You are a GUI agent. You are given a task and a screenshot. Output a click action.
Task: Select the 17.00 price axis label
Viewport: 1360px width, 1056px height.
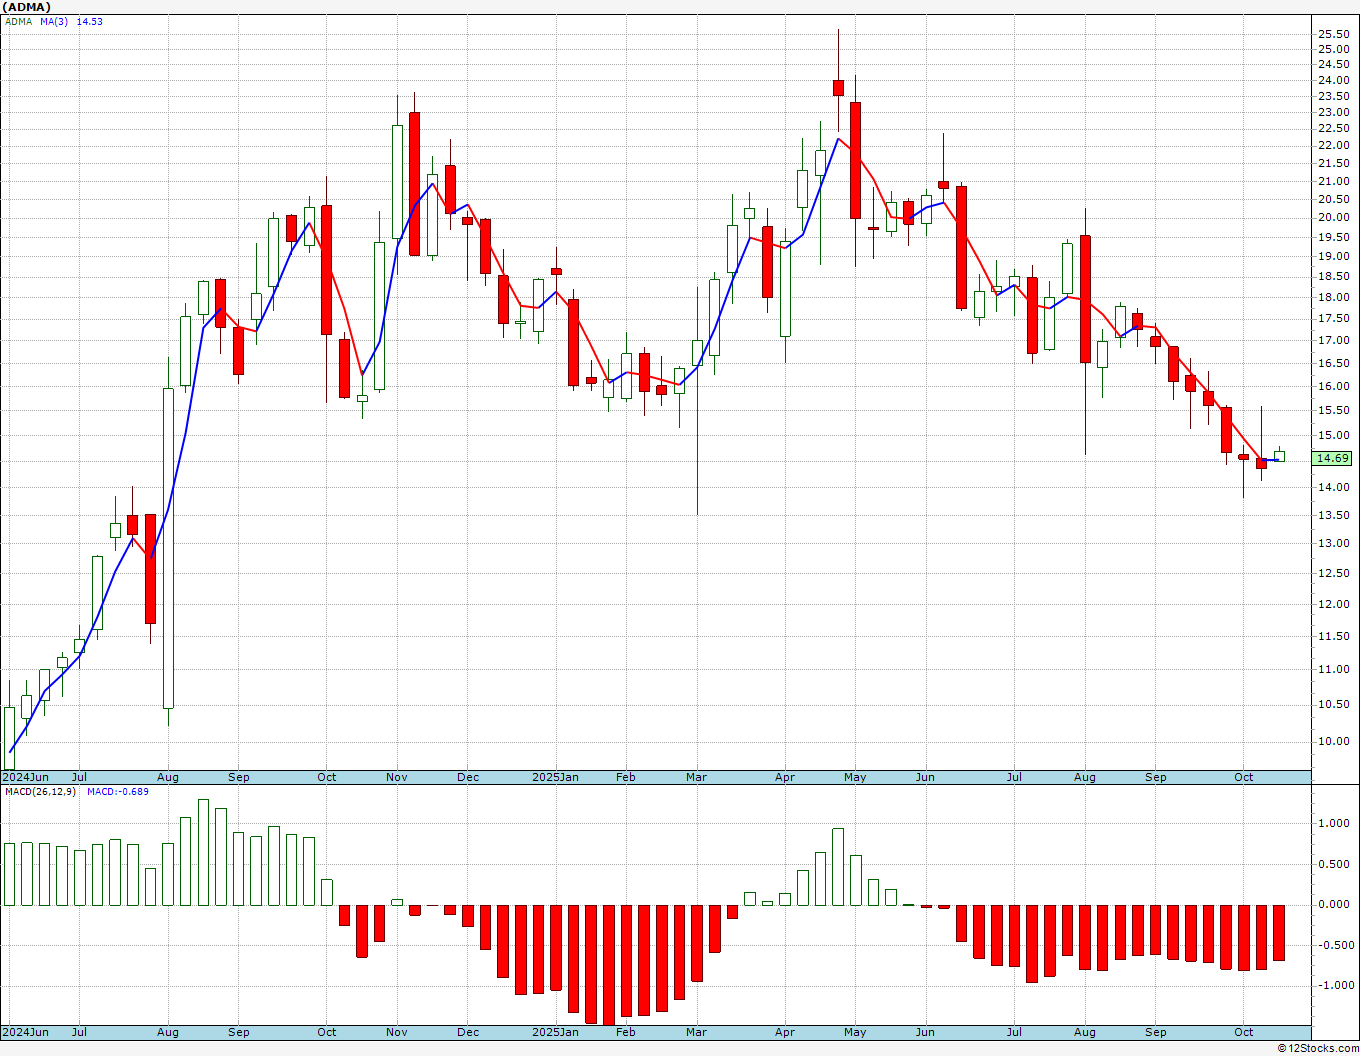tap(1333, 340)
